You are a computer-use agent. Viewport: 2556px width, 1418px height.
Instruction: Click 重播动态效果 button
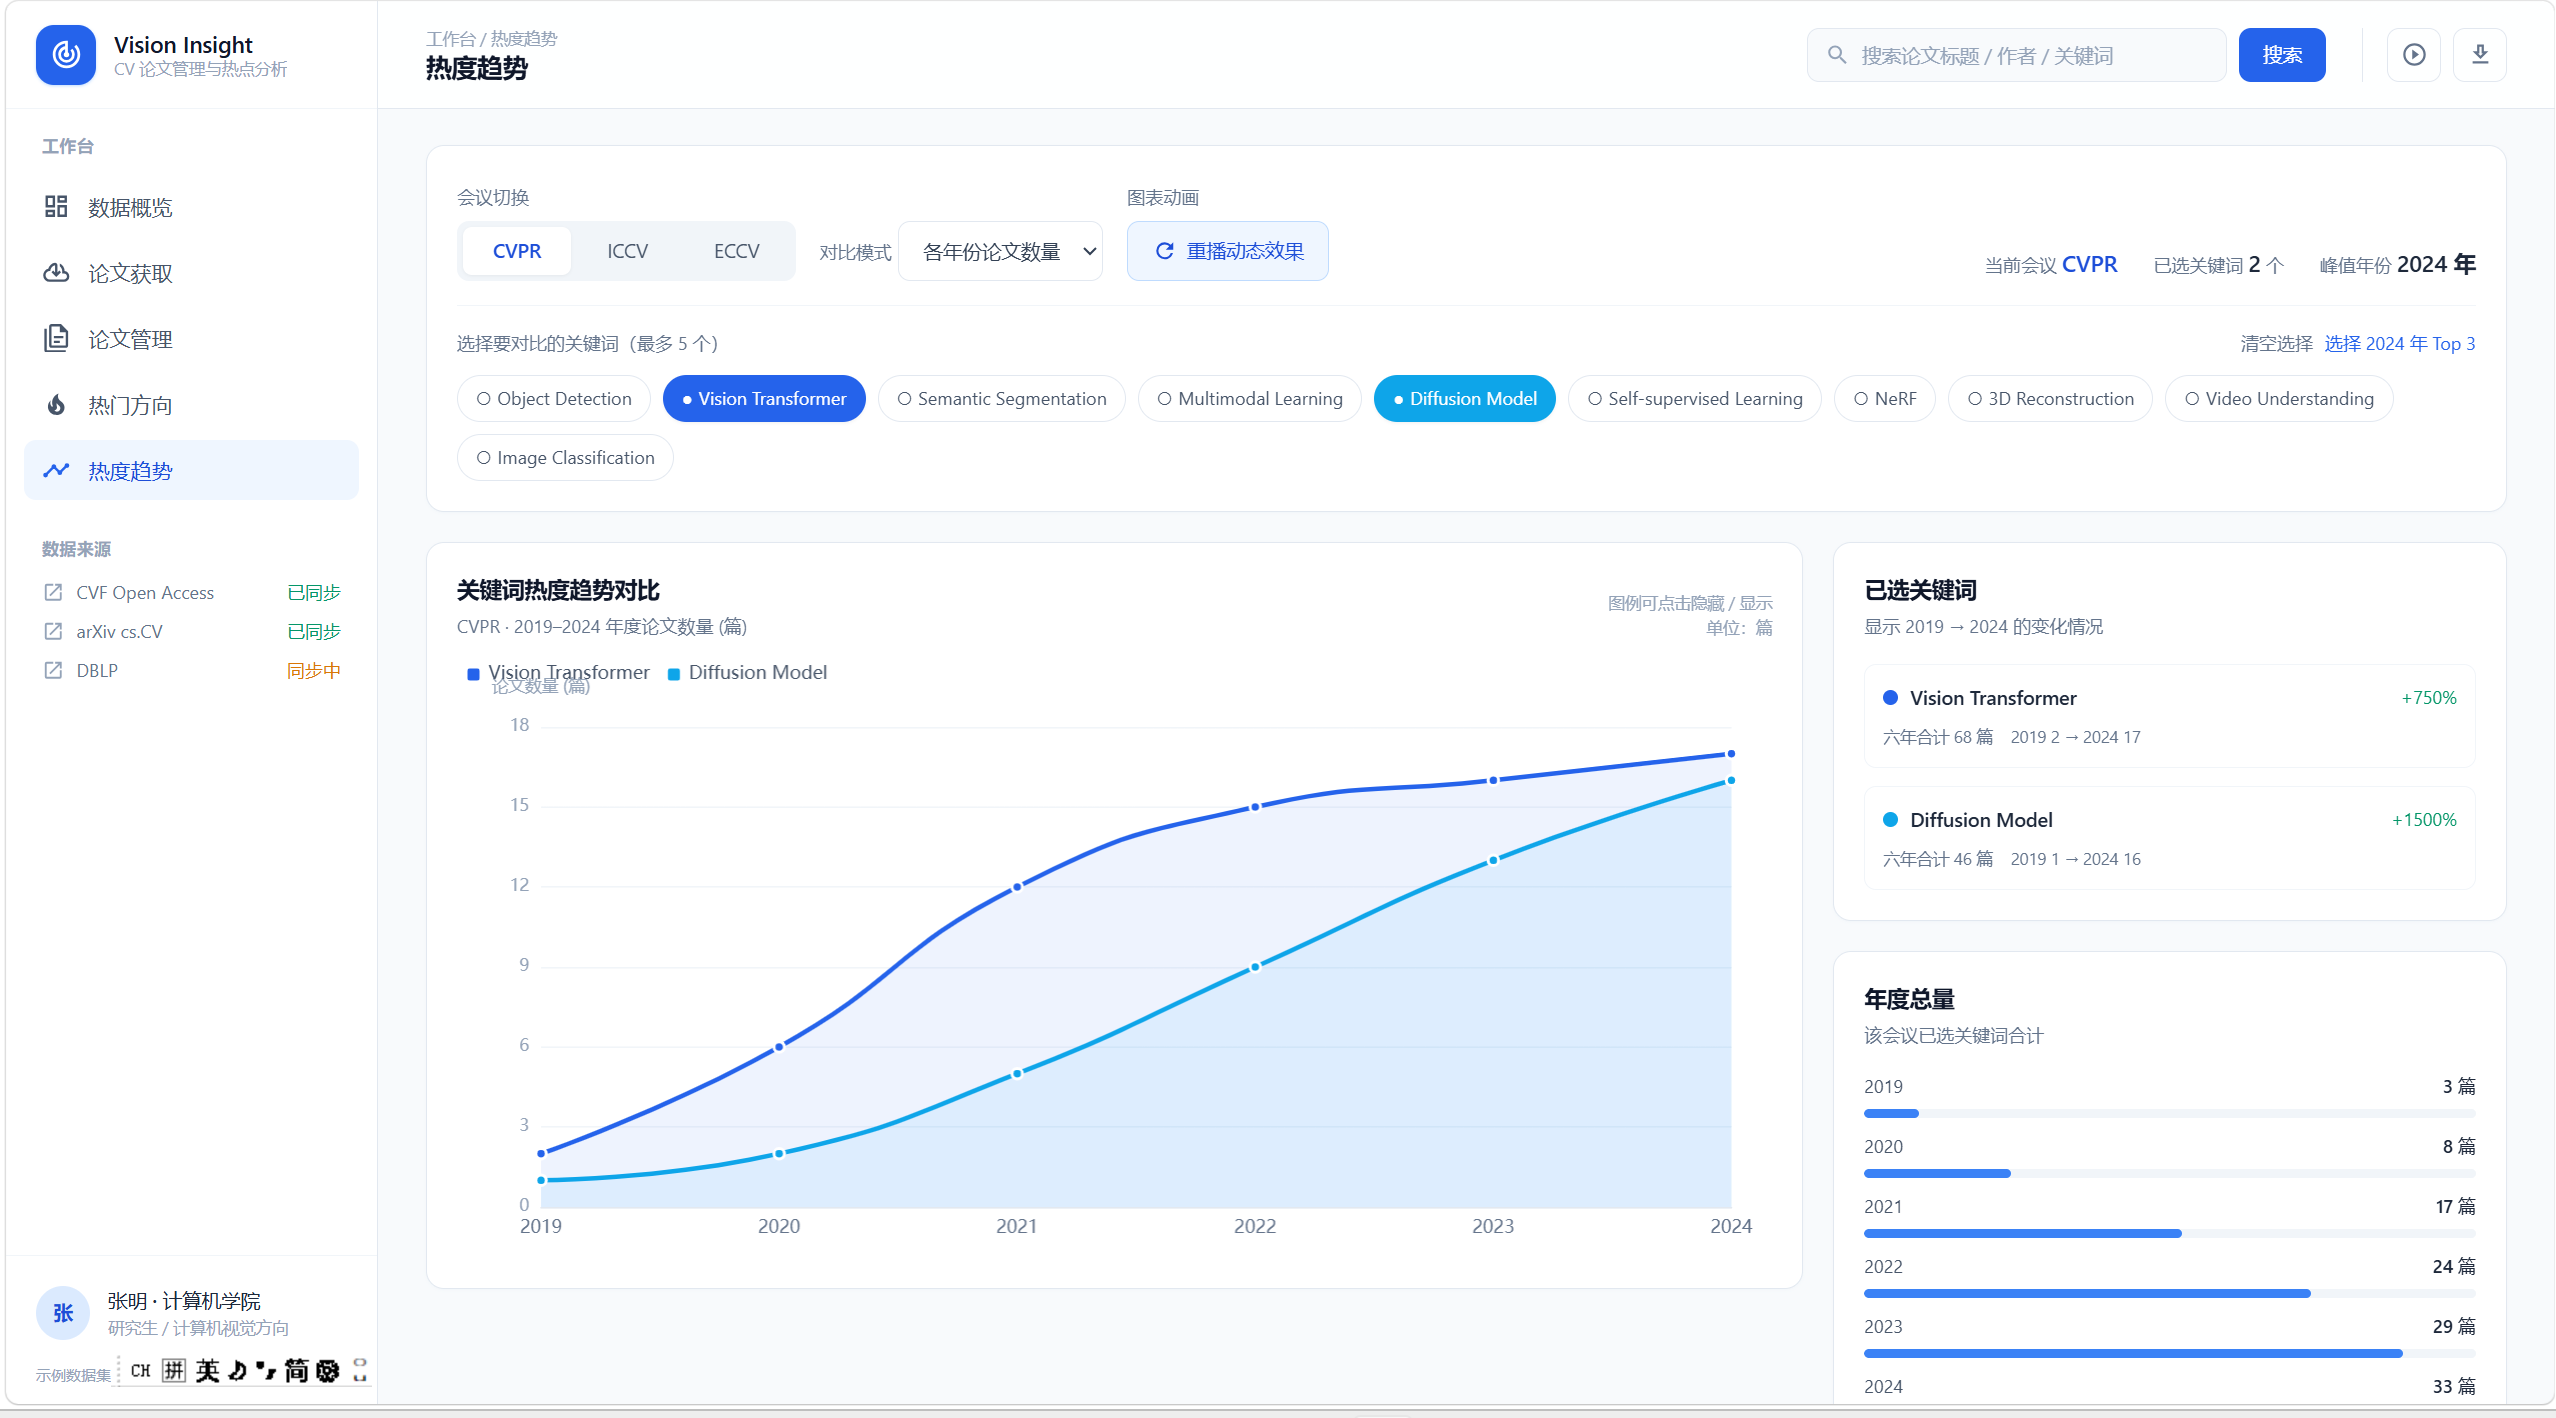[x=1228, y=251]
